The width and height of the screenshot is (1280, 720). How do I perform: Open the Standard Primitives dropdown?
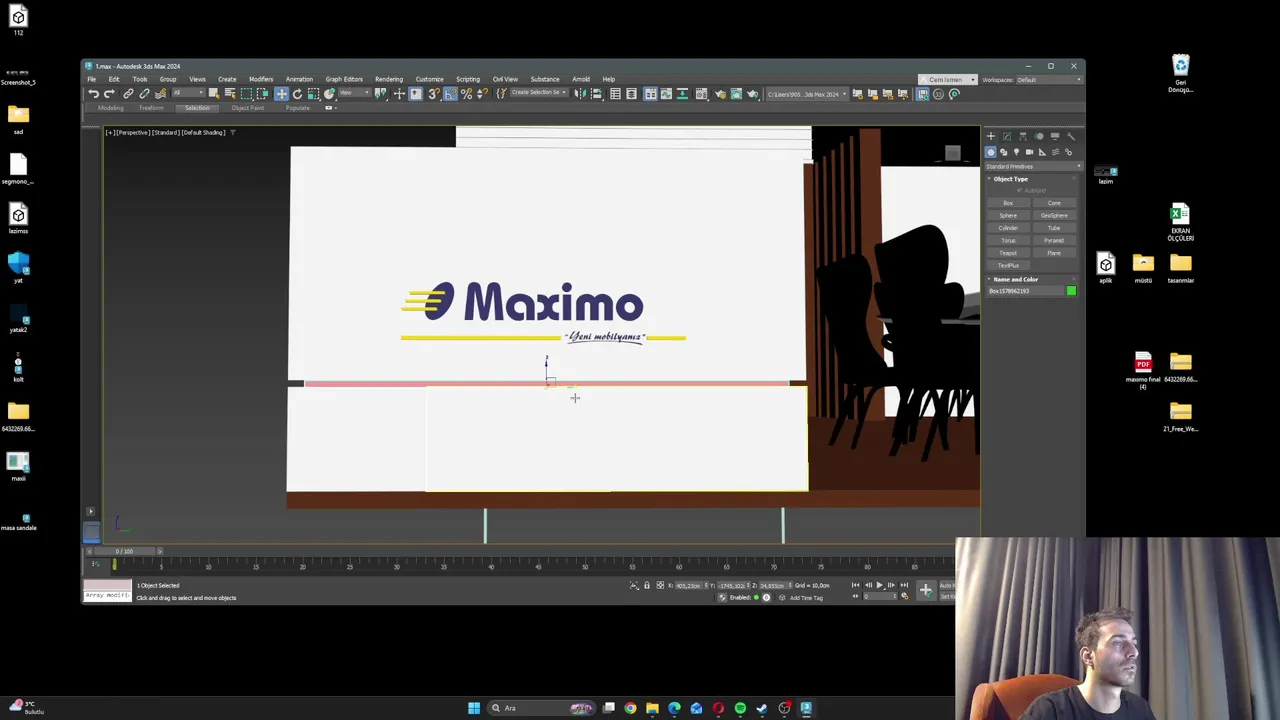click(x=1032, y=167)
